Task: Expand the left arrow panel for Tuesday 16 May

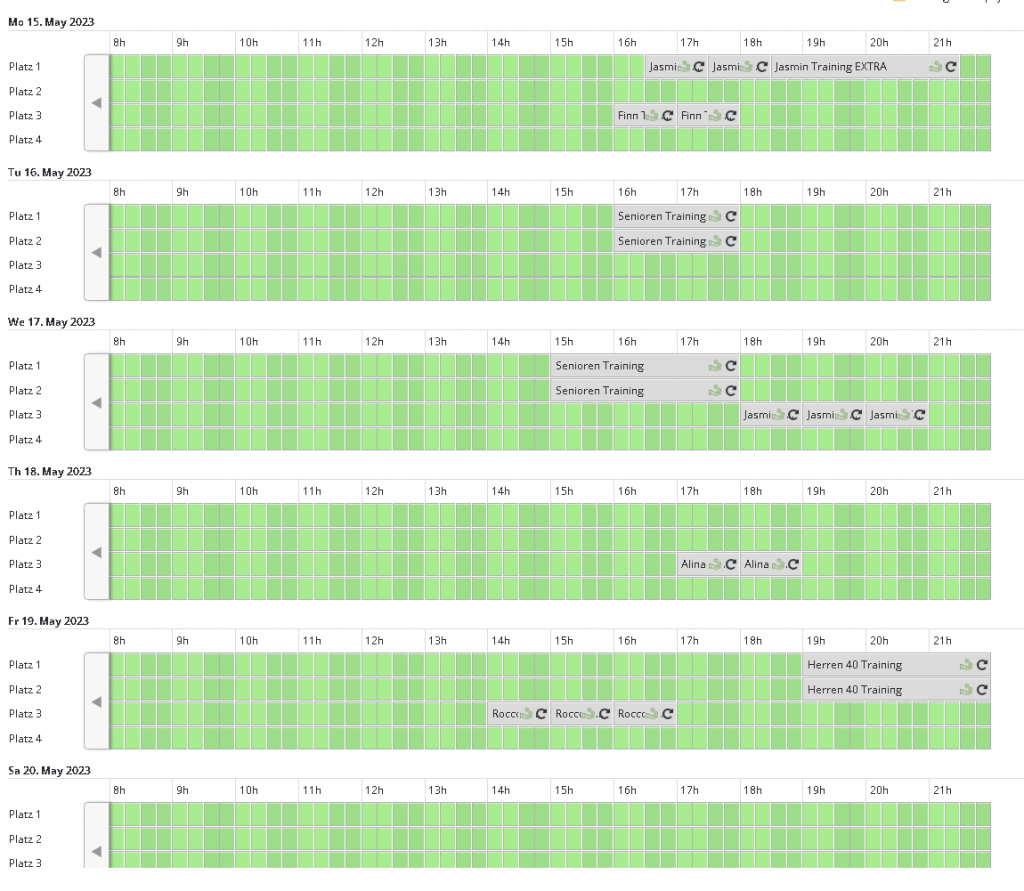Action: pyautogui.click(x=96, y=253)
